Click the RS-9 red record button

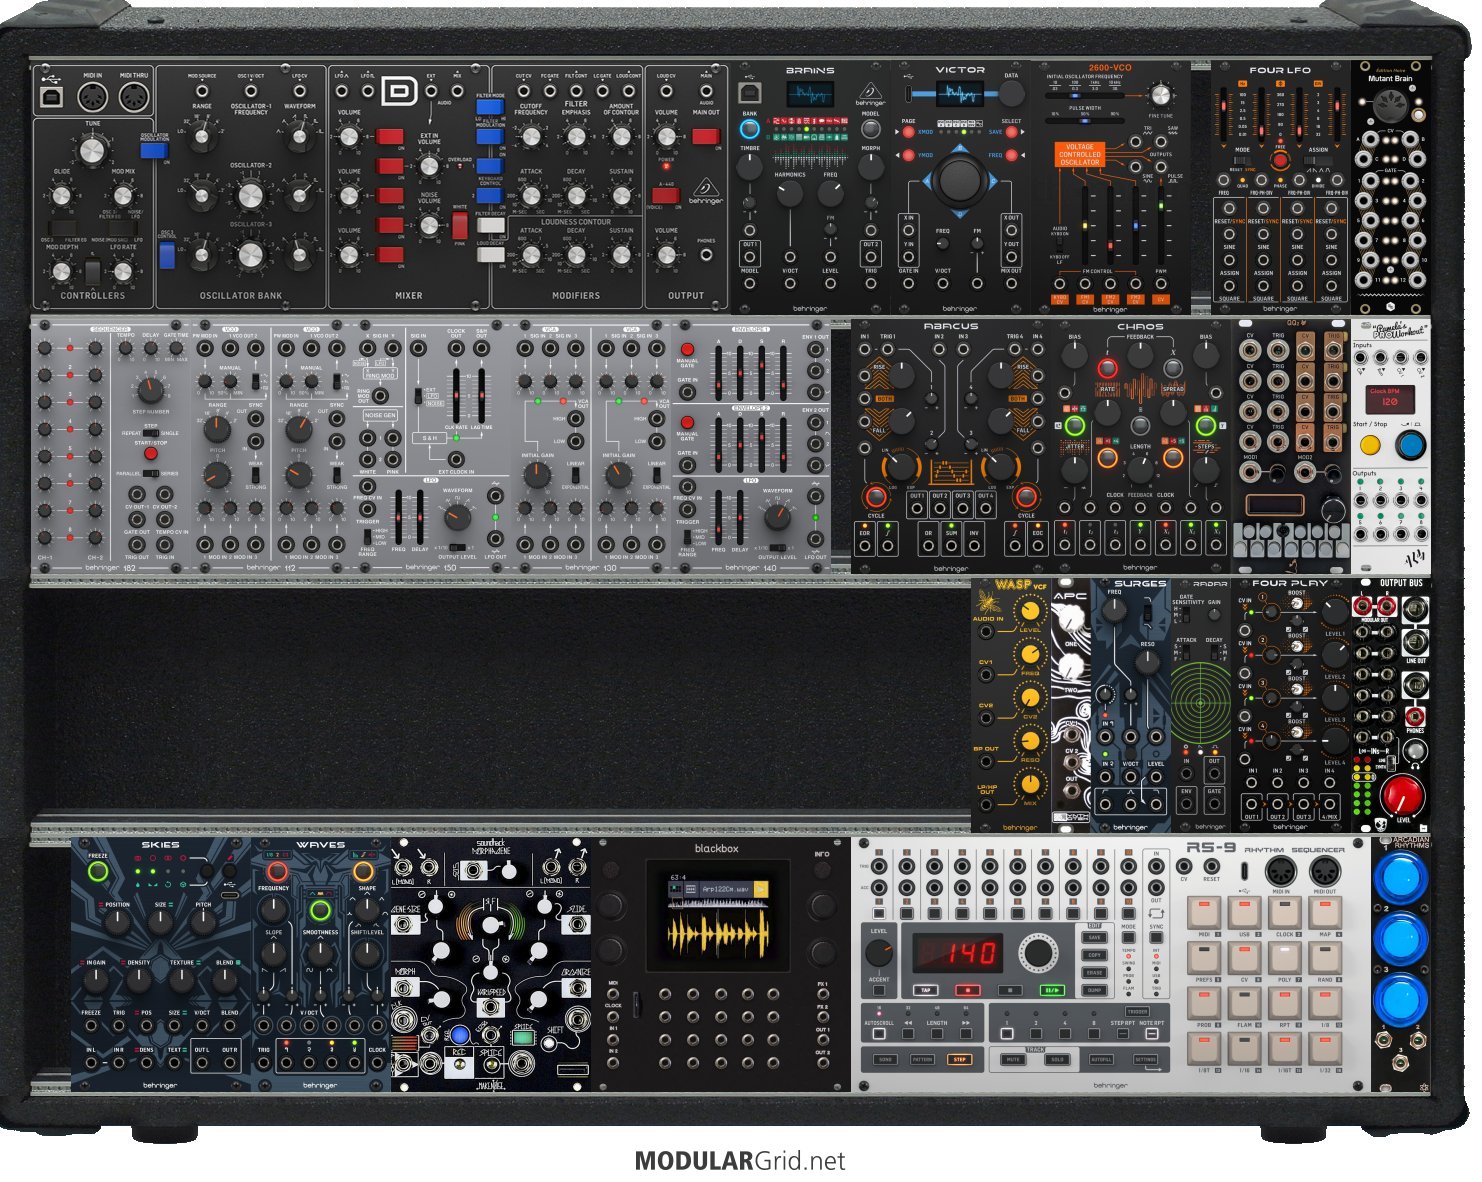[x=968, y=990]
